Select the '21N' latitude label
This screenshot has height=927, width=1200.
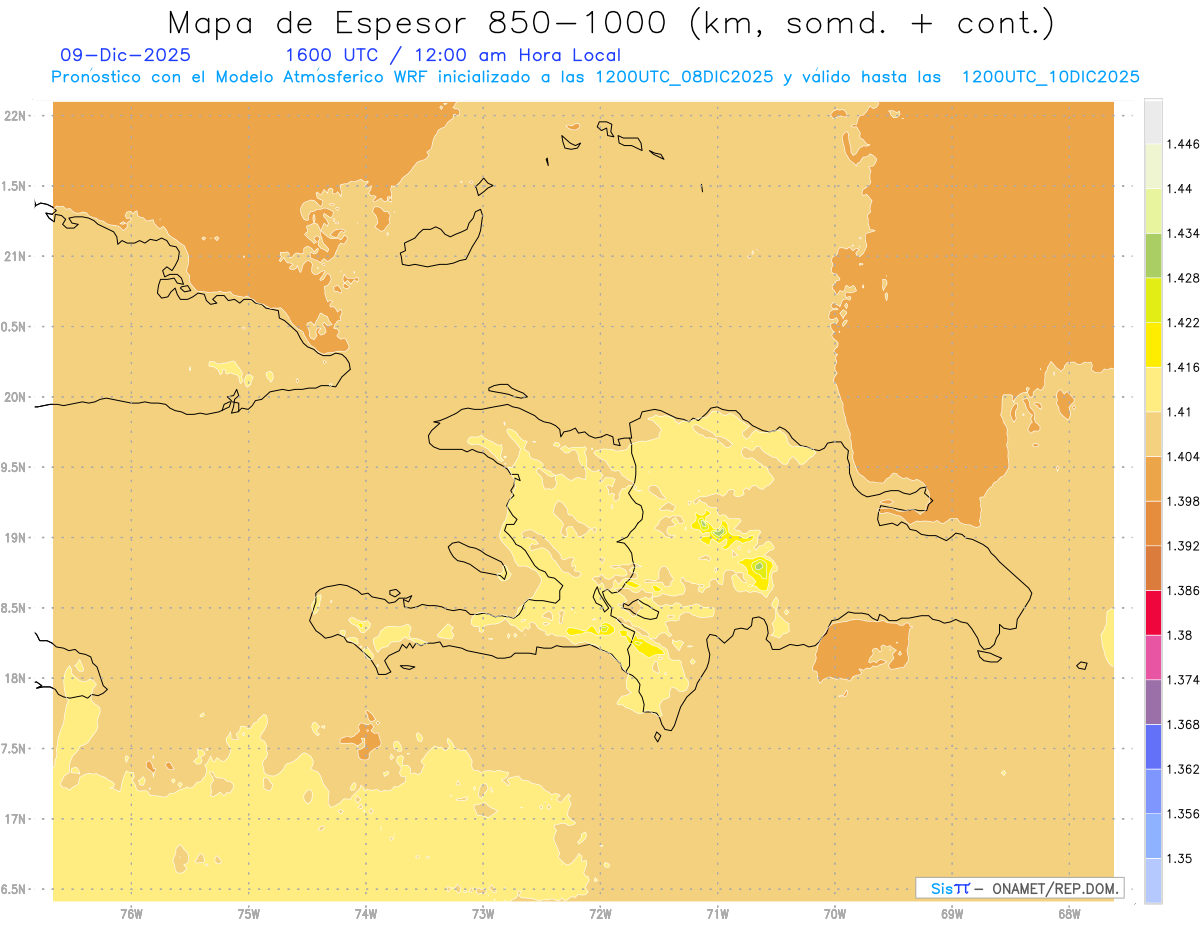point(15,256)
